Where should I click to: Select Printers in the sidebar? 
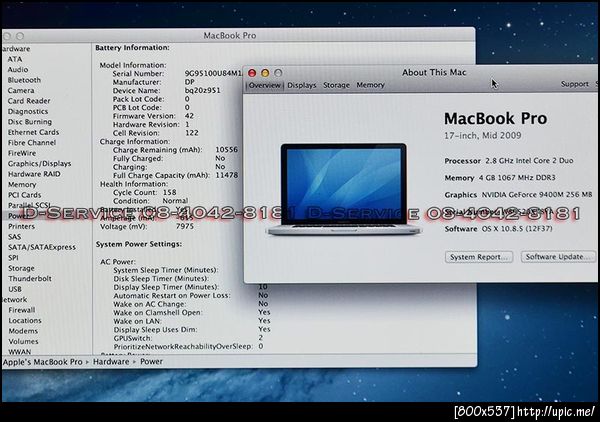21,226
